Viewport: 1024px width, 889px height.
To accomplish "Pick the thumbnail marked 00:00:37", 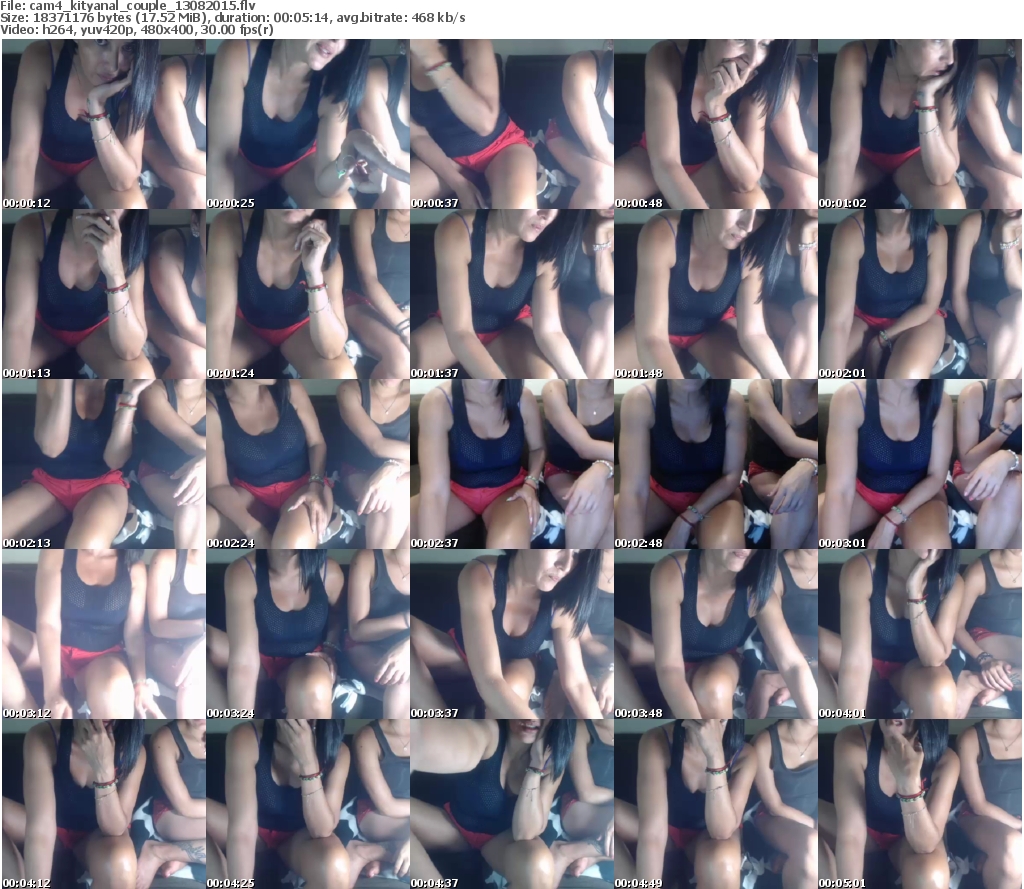I will pos(511,124).
